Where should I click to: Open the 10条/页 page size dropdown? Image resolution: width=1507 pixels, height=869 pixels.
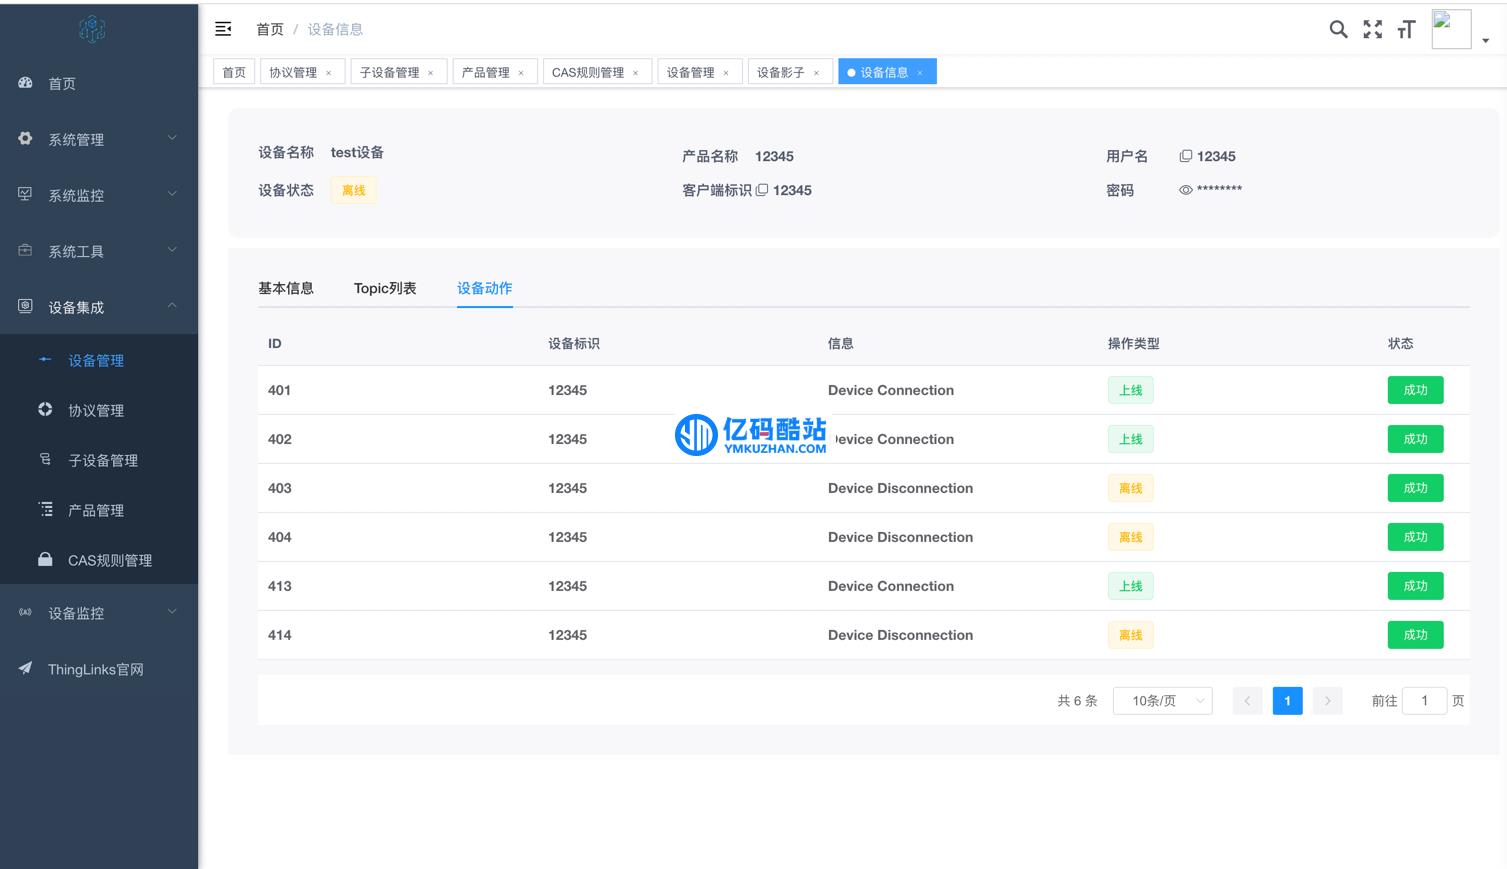(1163, 701)
